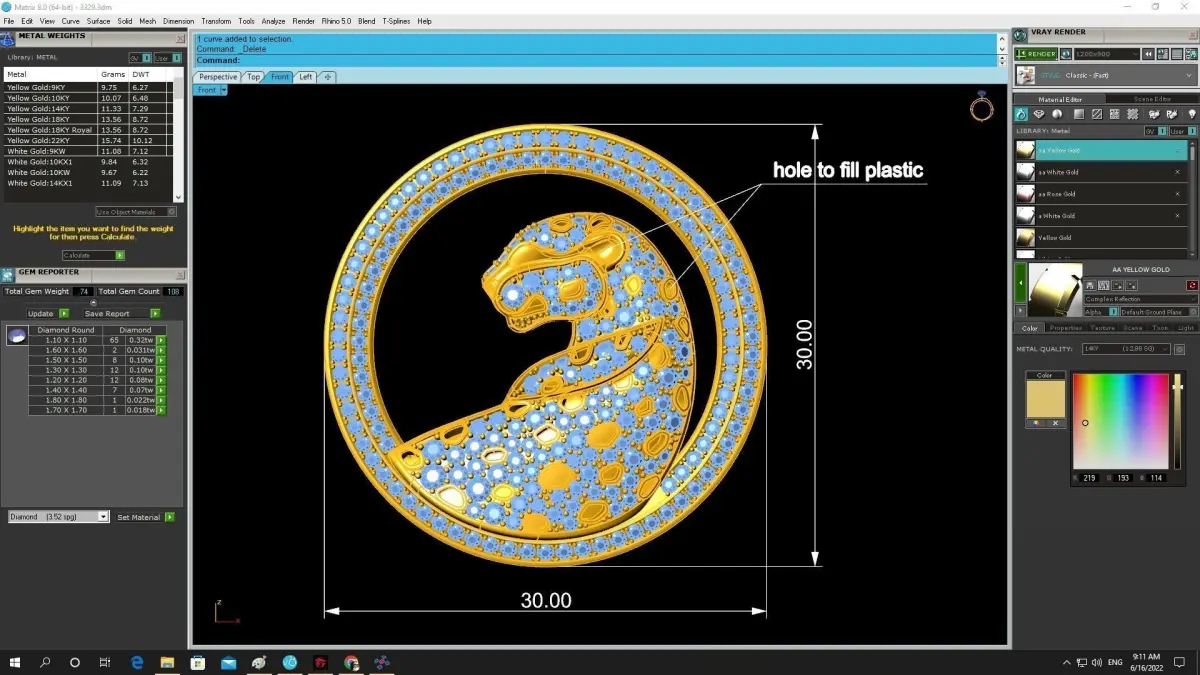Open Microsoft Edge from taskbar
The width and height of the screenshot is (1200, 675).
tap(137, 662)
